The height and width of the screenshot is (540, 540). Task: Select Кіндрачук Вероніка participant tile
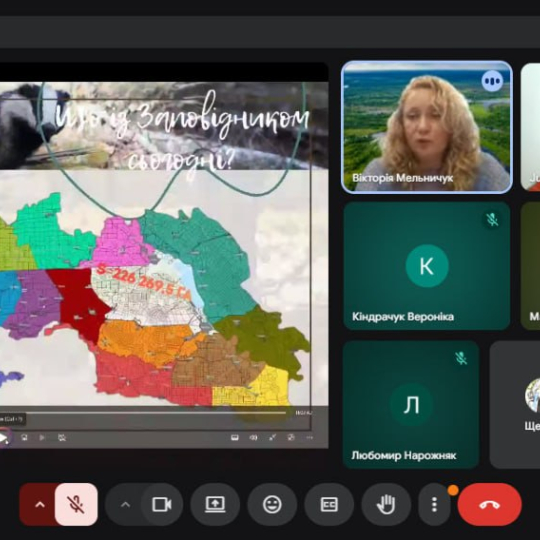click(x=427, y=266)
